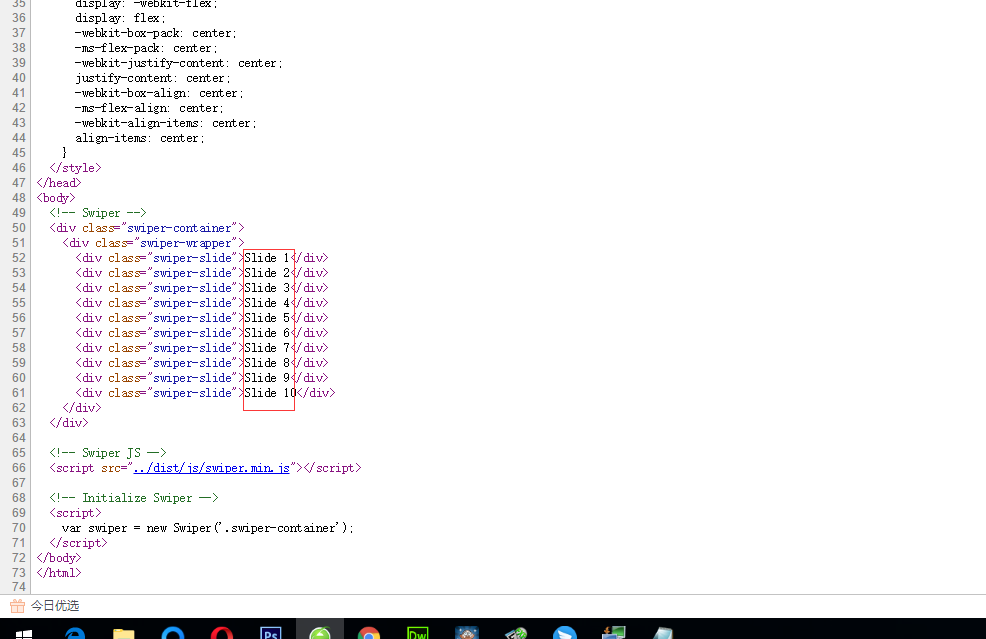The height and width of the screenshot is (639, 986).
Task: Open the swiper.min.js script link
Action: [x=211, y=468]
